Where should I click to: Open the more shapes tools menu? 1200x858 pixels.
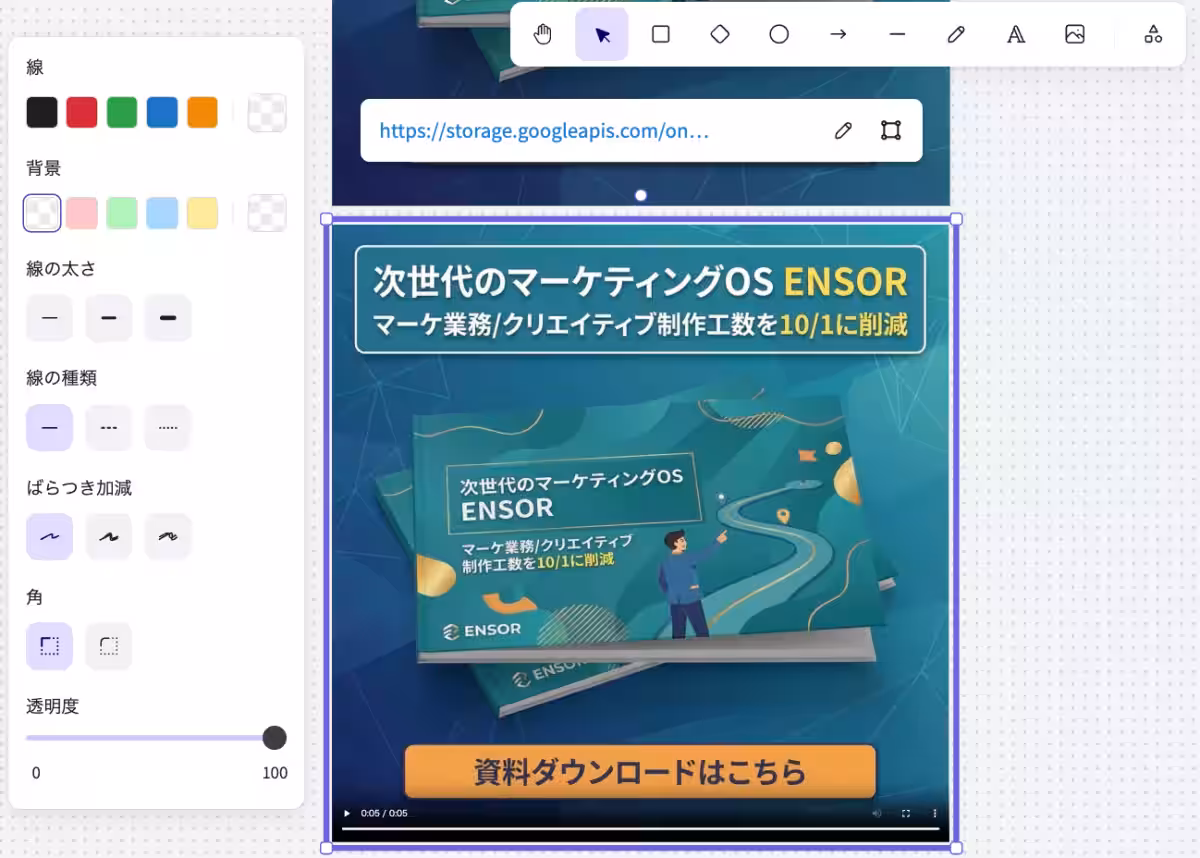[1153, 35]
